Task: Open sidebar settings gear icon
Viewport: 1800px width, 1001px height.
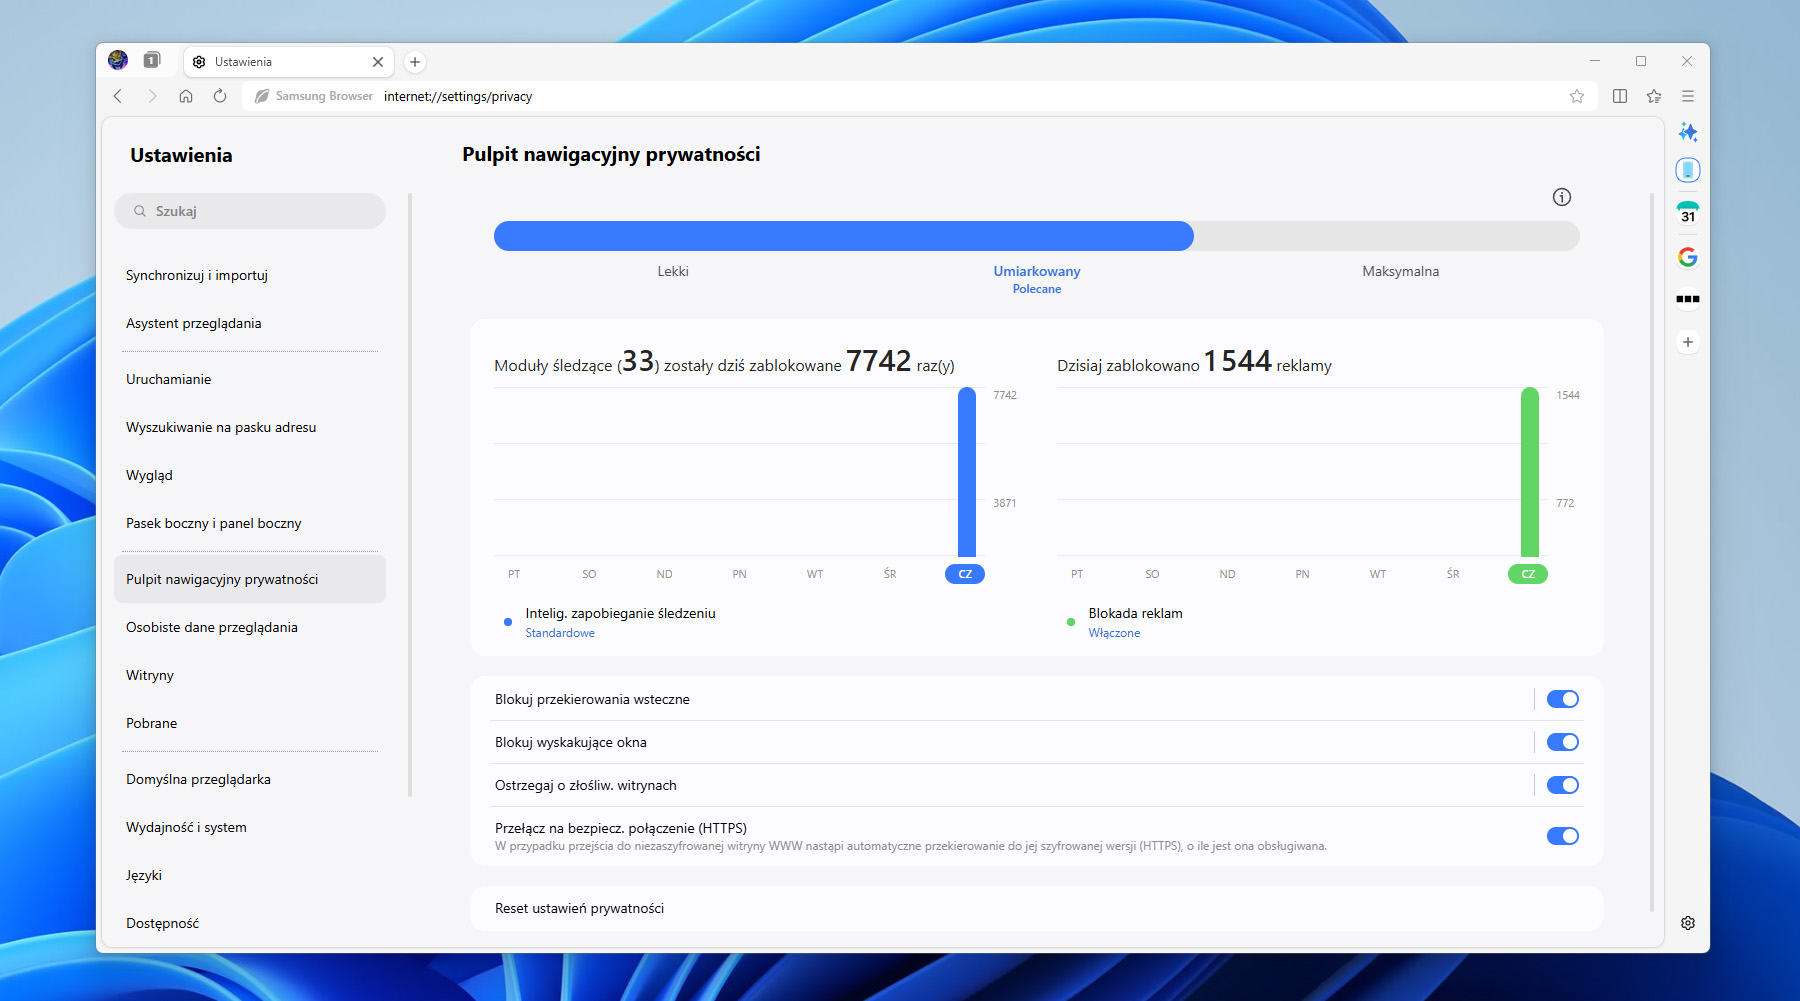Action: pos(1688,923)
